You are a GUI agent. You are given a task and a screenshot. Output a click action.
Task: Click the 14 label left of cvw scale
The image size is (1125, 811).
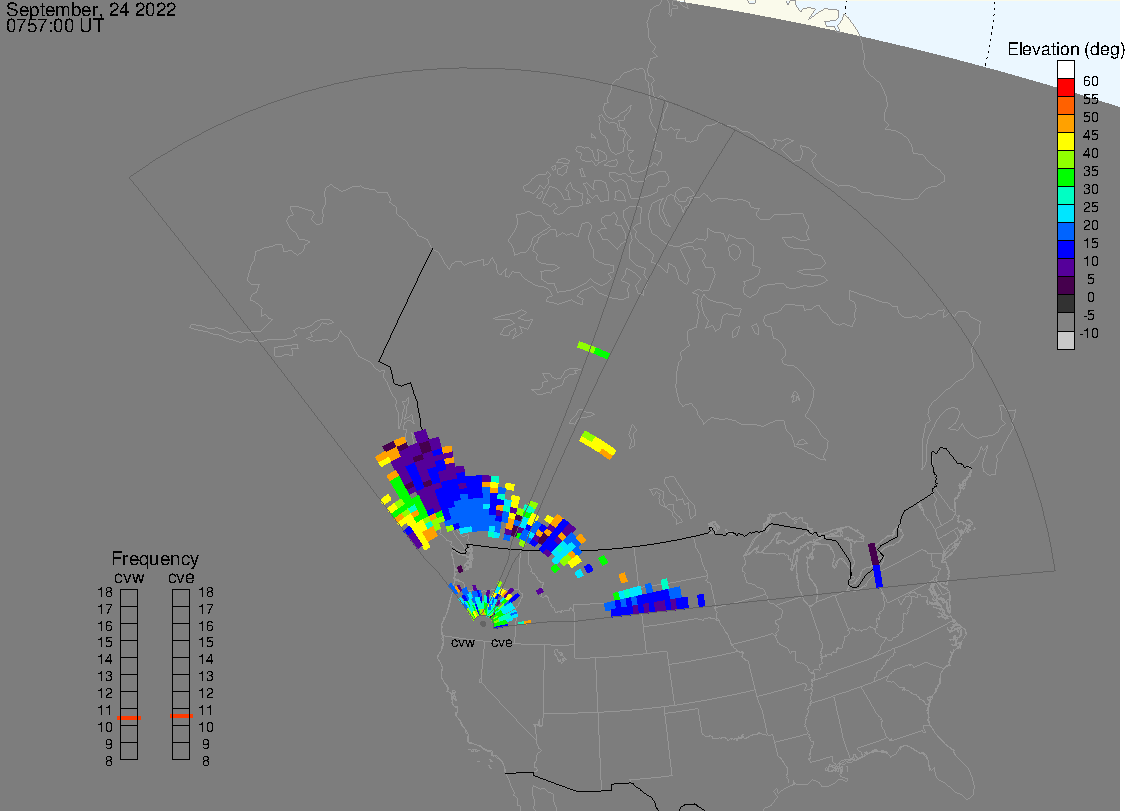(x=105, y=659)
